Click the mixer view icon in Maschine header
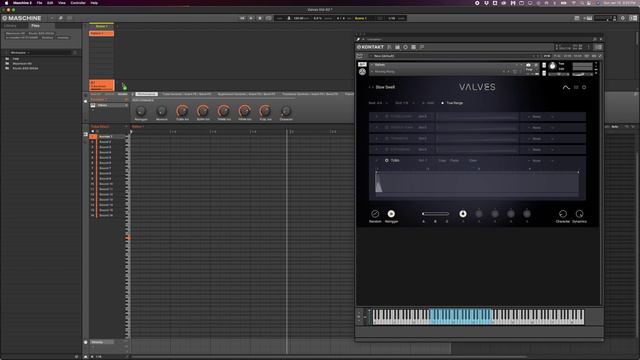Image resolution: width=640 pixels, height=360 pixels. [x=70, y=18]
